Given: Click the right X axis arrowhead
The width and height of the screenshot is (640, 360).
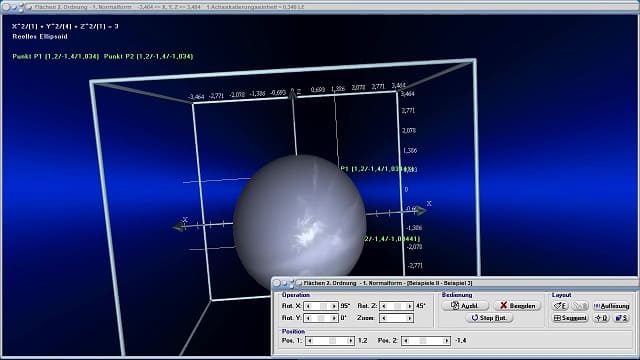Looking at the screenshot, I should [x=422, y=211].
